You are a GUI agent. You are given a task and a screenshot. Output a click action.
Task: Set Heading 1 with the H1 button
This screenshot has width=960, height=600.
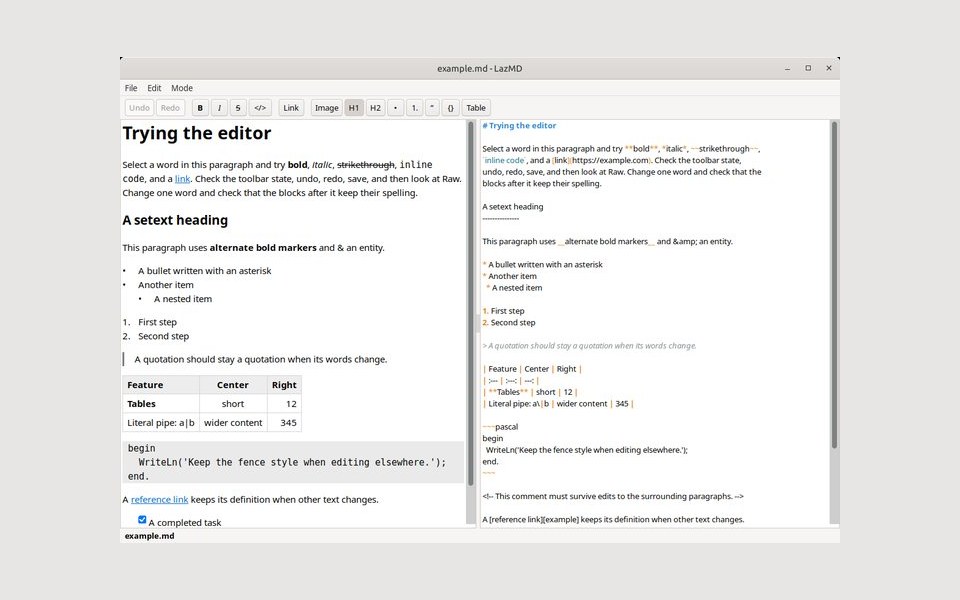pyautogui.click(x=354, y=108)
